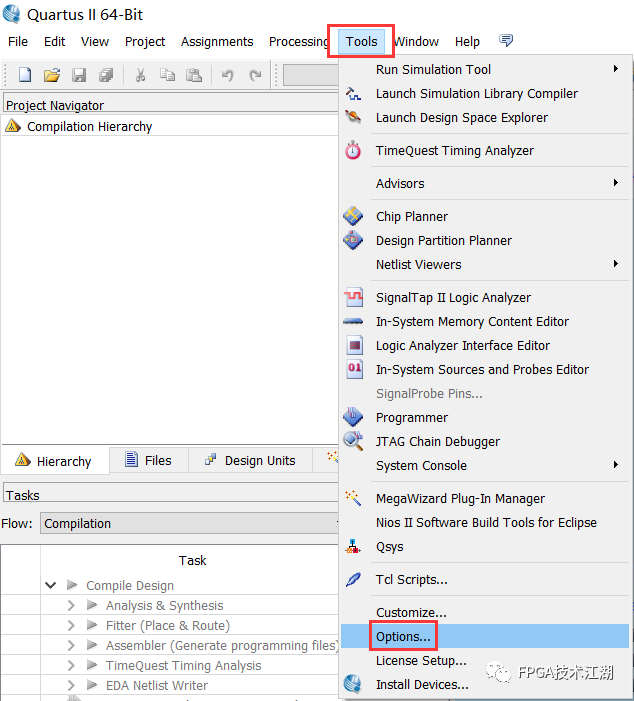Click the MegaWizard wand icon
Image resolution: width=634 pixels, height=701 pixels.
[353, 498]
